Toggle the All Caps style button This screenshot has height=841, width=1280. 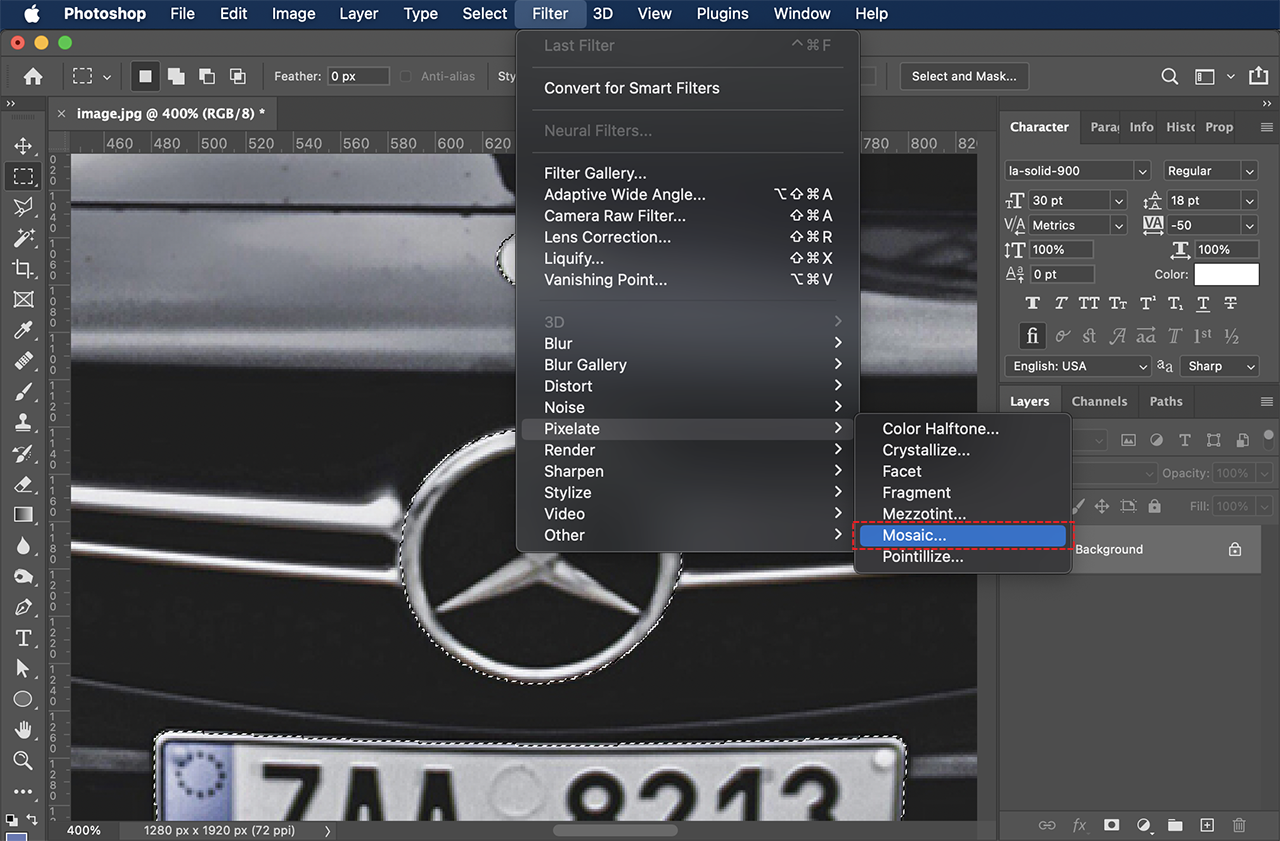(x=1089, y=303)
